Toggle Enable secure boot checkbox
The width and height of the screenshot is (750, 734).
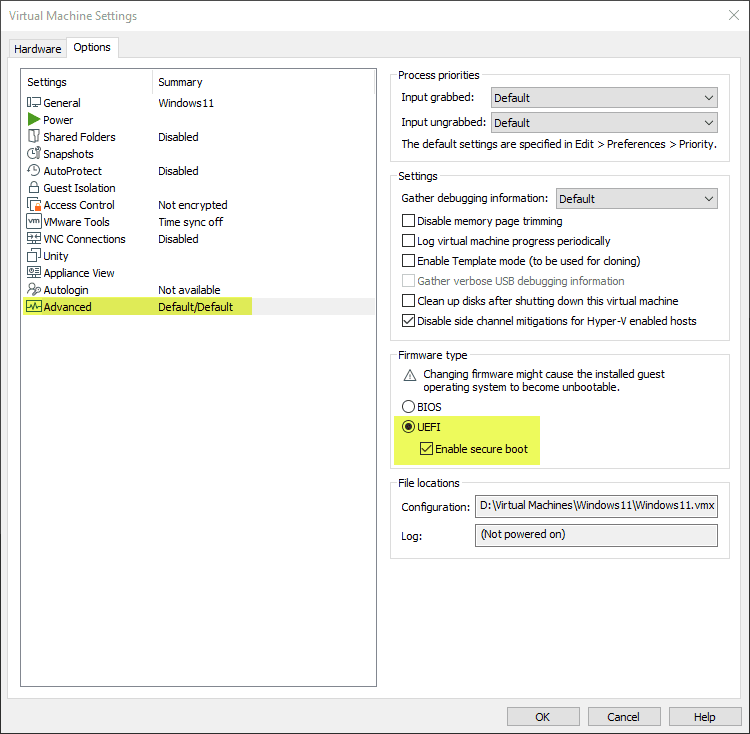point(426,449)
